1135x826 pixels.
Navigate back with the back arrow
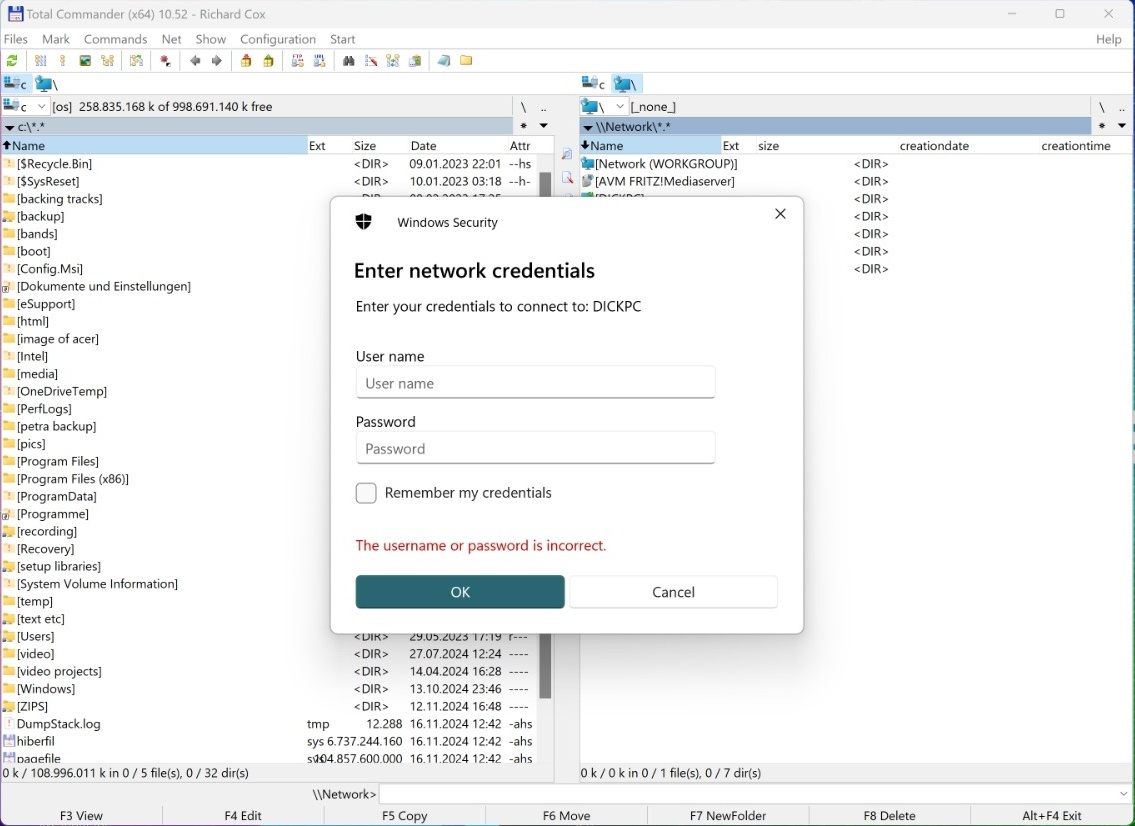195,60
